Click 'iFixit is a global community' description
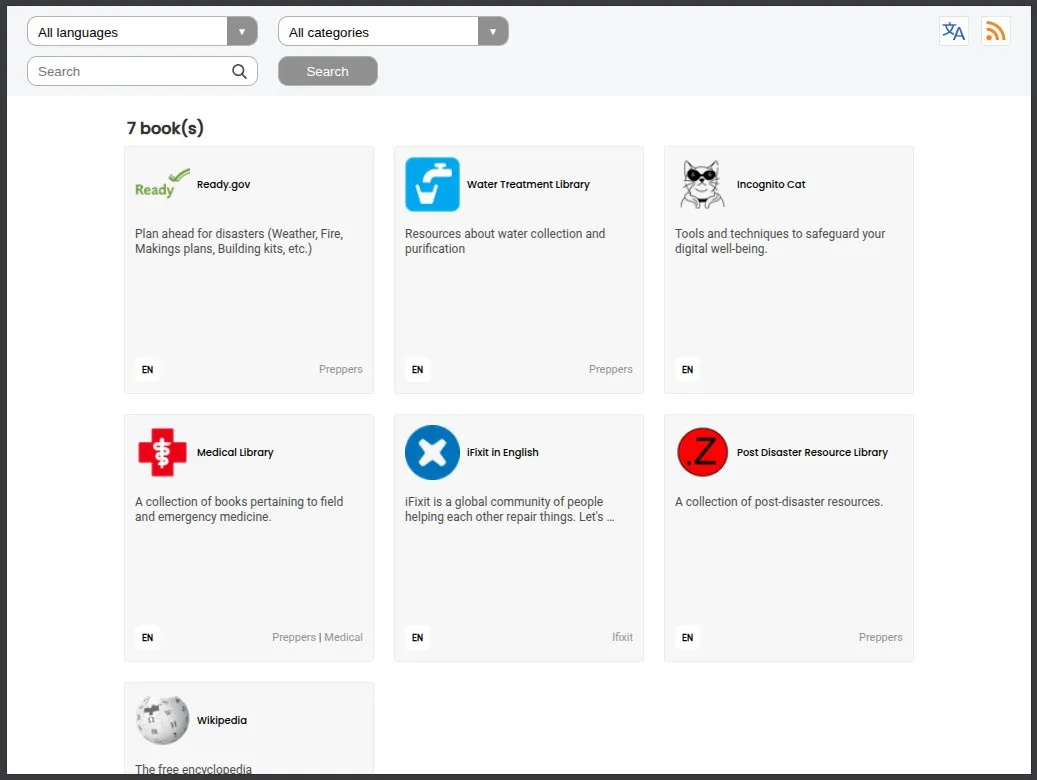The width and height of the screenshot is (1037, 780). coord(509,509)
